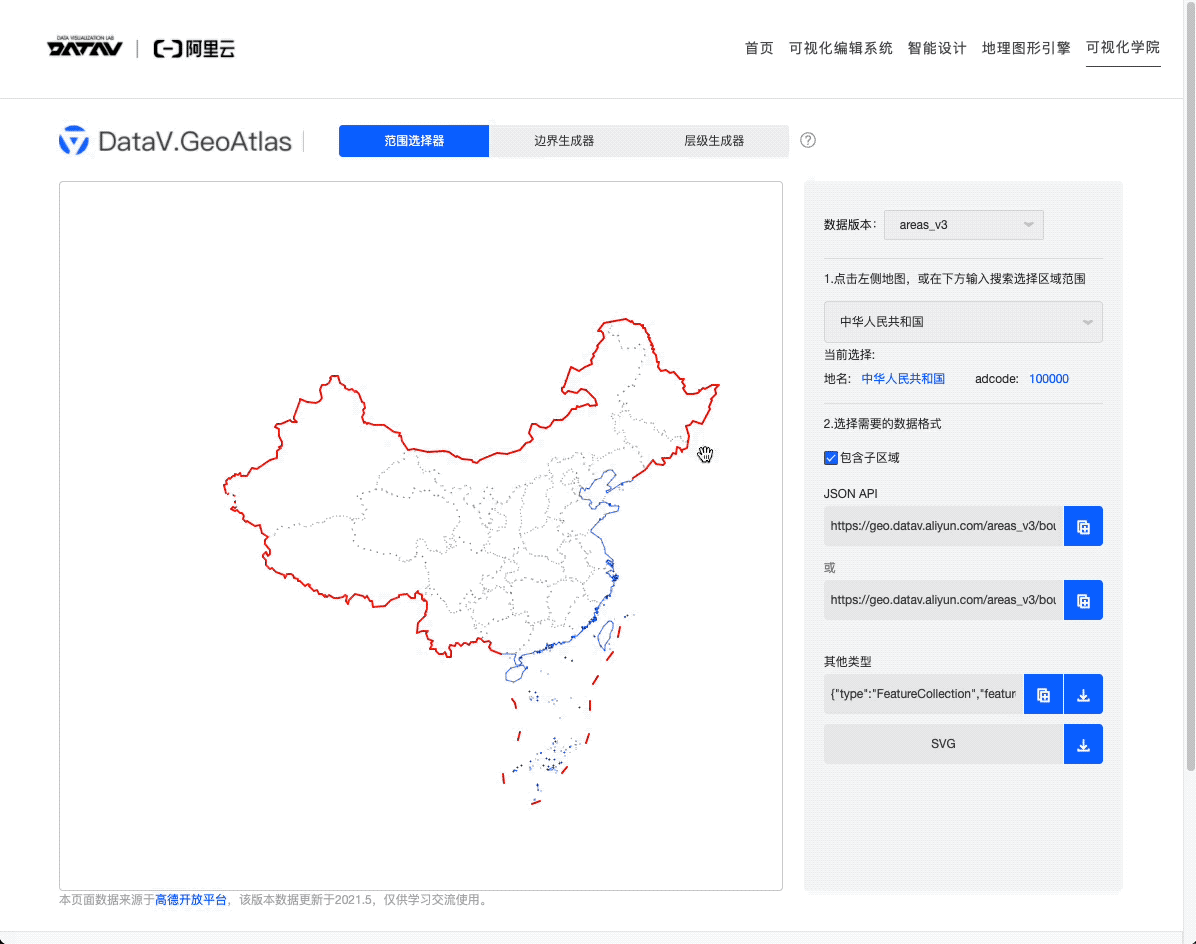
Task: Open 地理图形引擎 in top navigation
Action: click(1026, 48)
